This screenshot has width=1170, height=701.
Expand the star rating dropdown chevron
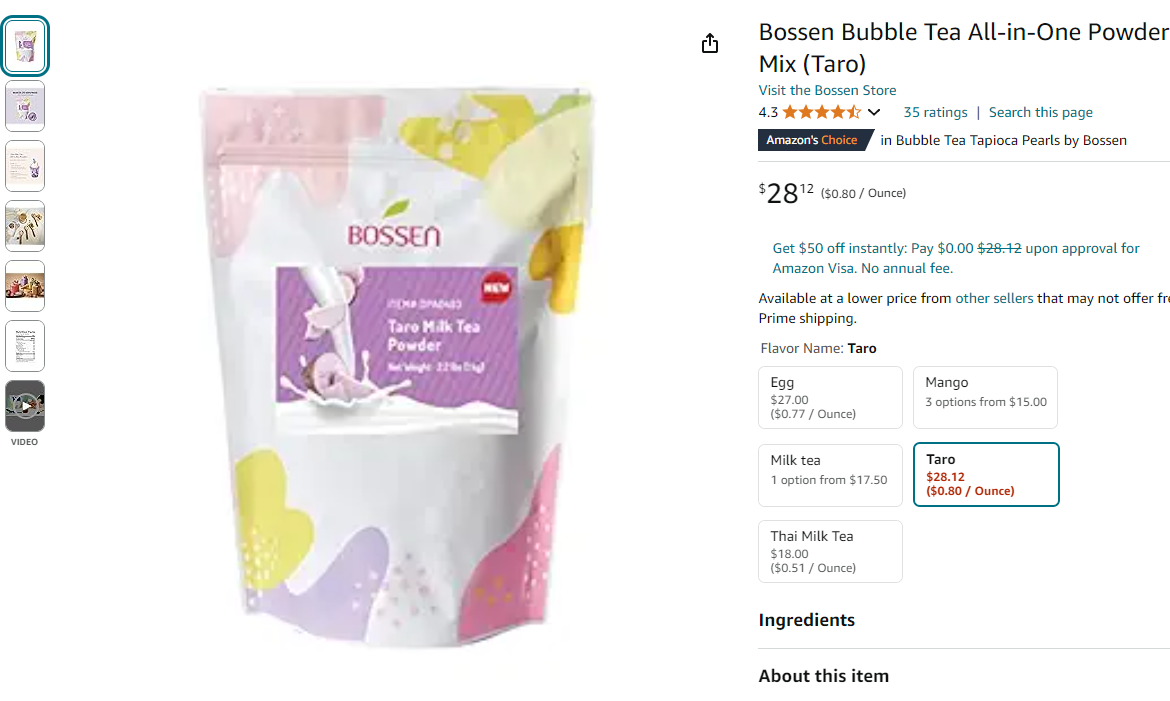pos(874,113)
